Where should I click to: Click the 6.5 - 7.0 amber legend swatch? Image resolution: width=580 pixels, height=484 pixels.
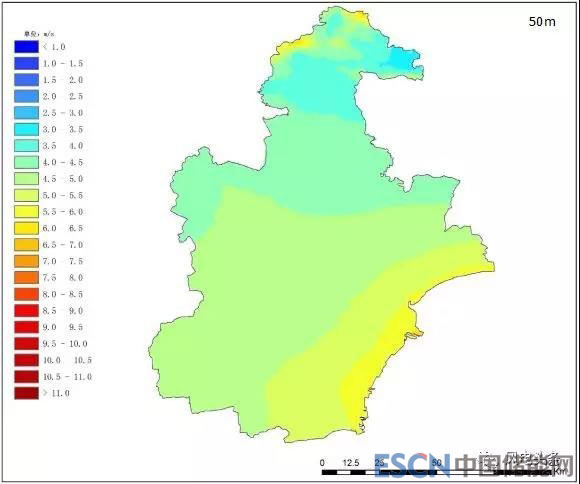(x=26, y=245)
